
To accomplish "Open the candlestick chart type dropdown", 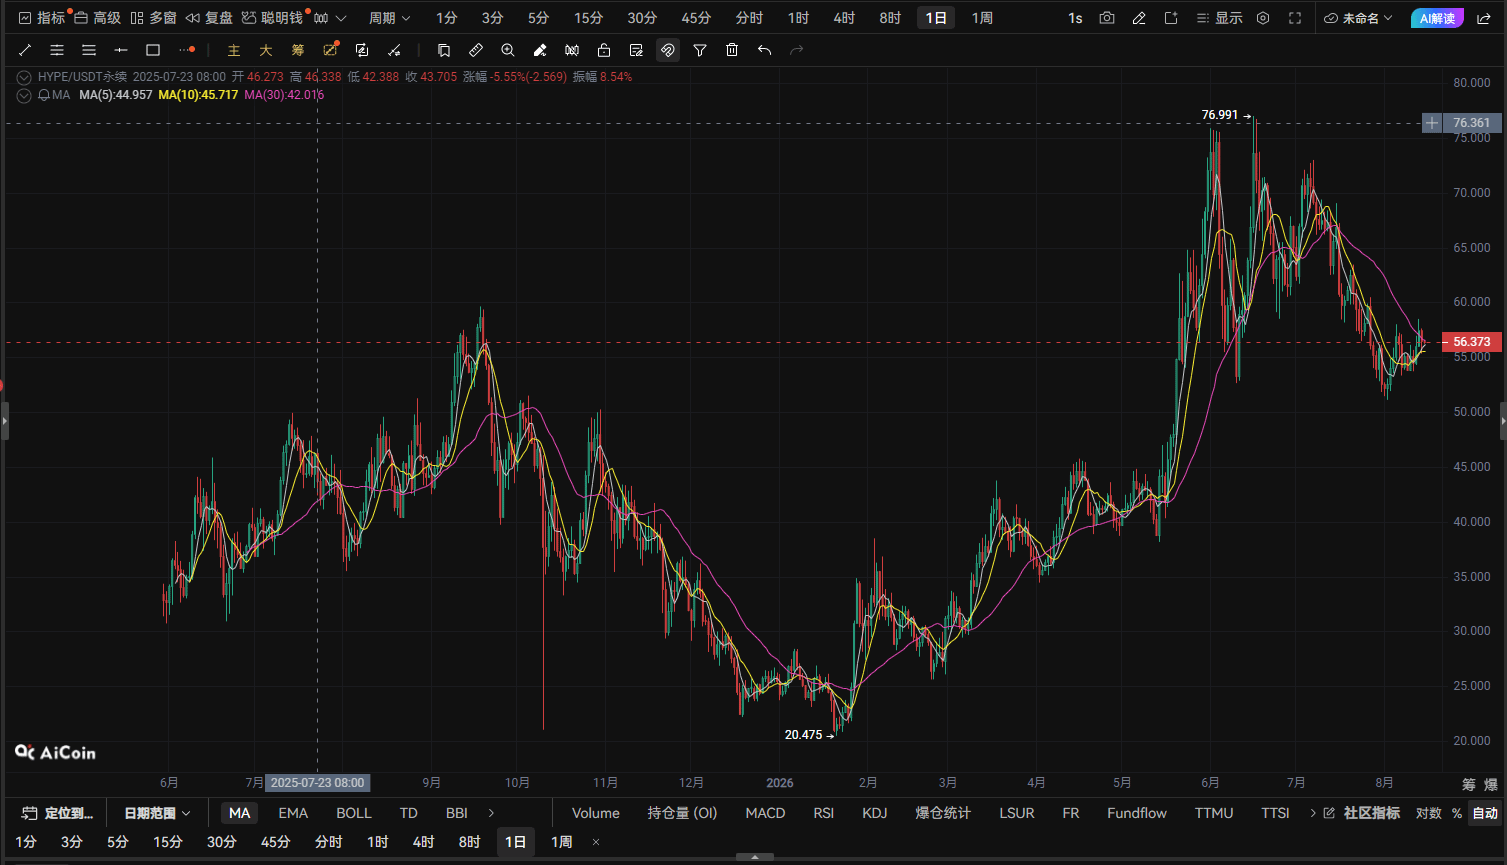I will pos(329,18).
